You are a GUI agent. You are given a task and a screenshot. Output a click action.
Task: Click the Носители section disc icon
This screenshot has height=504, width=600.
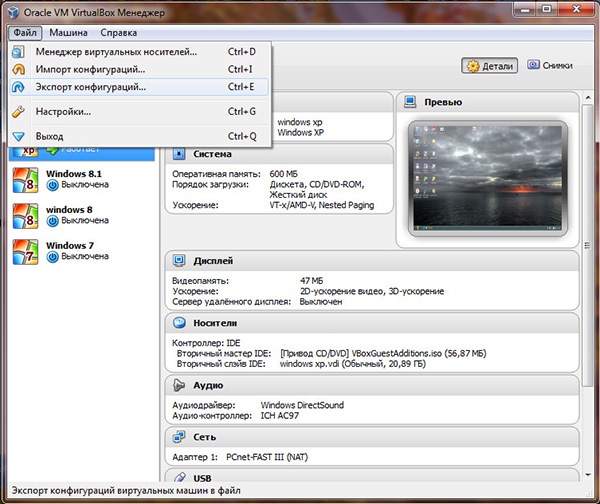178,323
